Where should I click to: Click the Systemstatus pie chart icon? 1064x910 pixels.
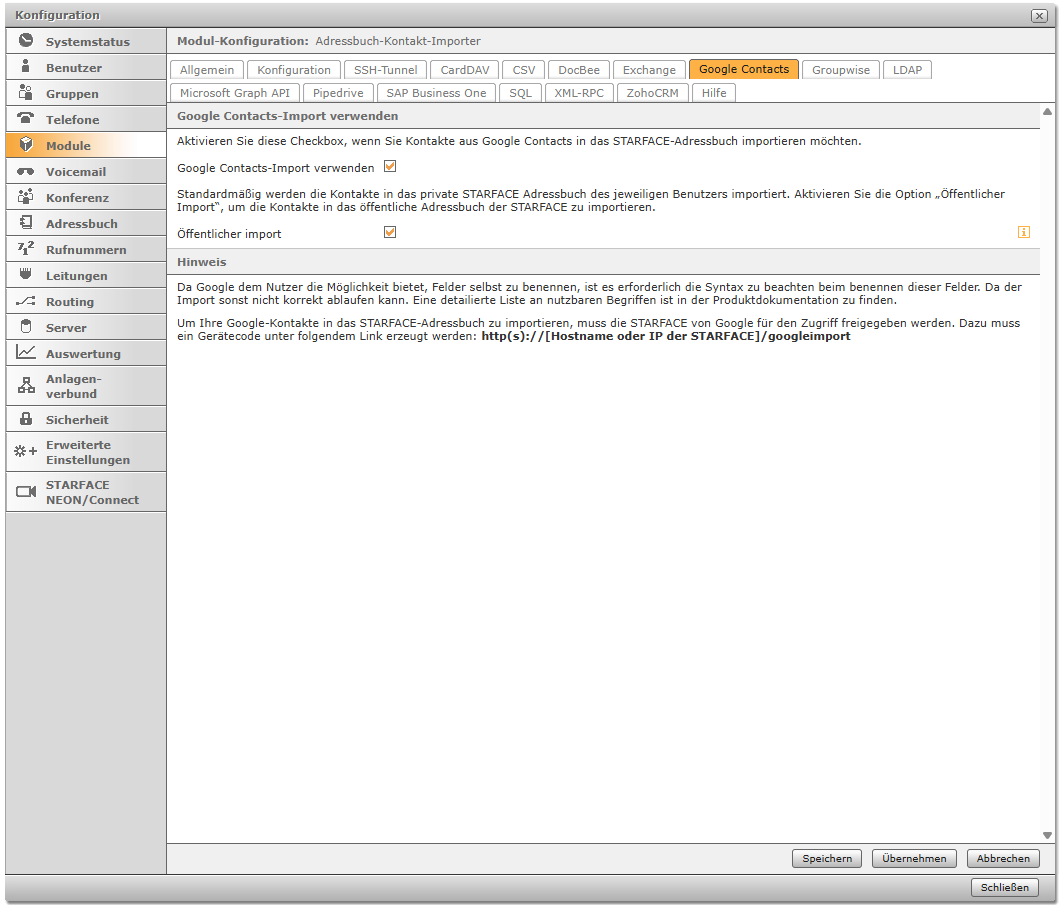click(26, 41)
